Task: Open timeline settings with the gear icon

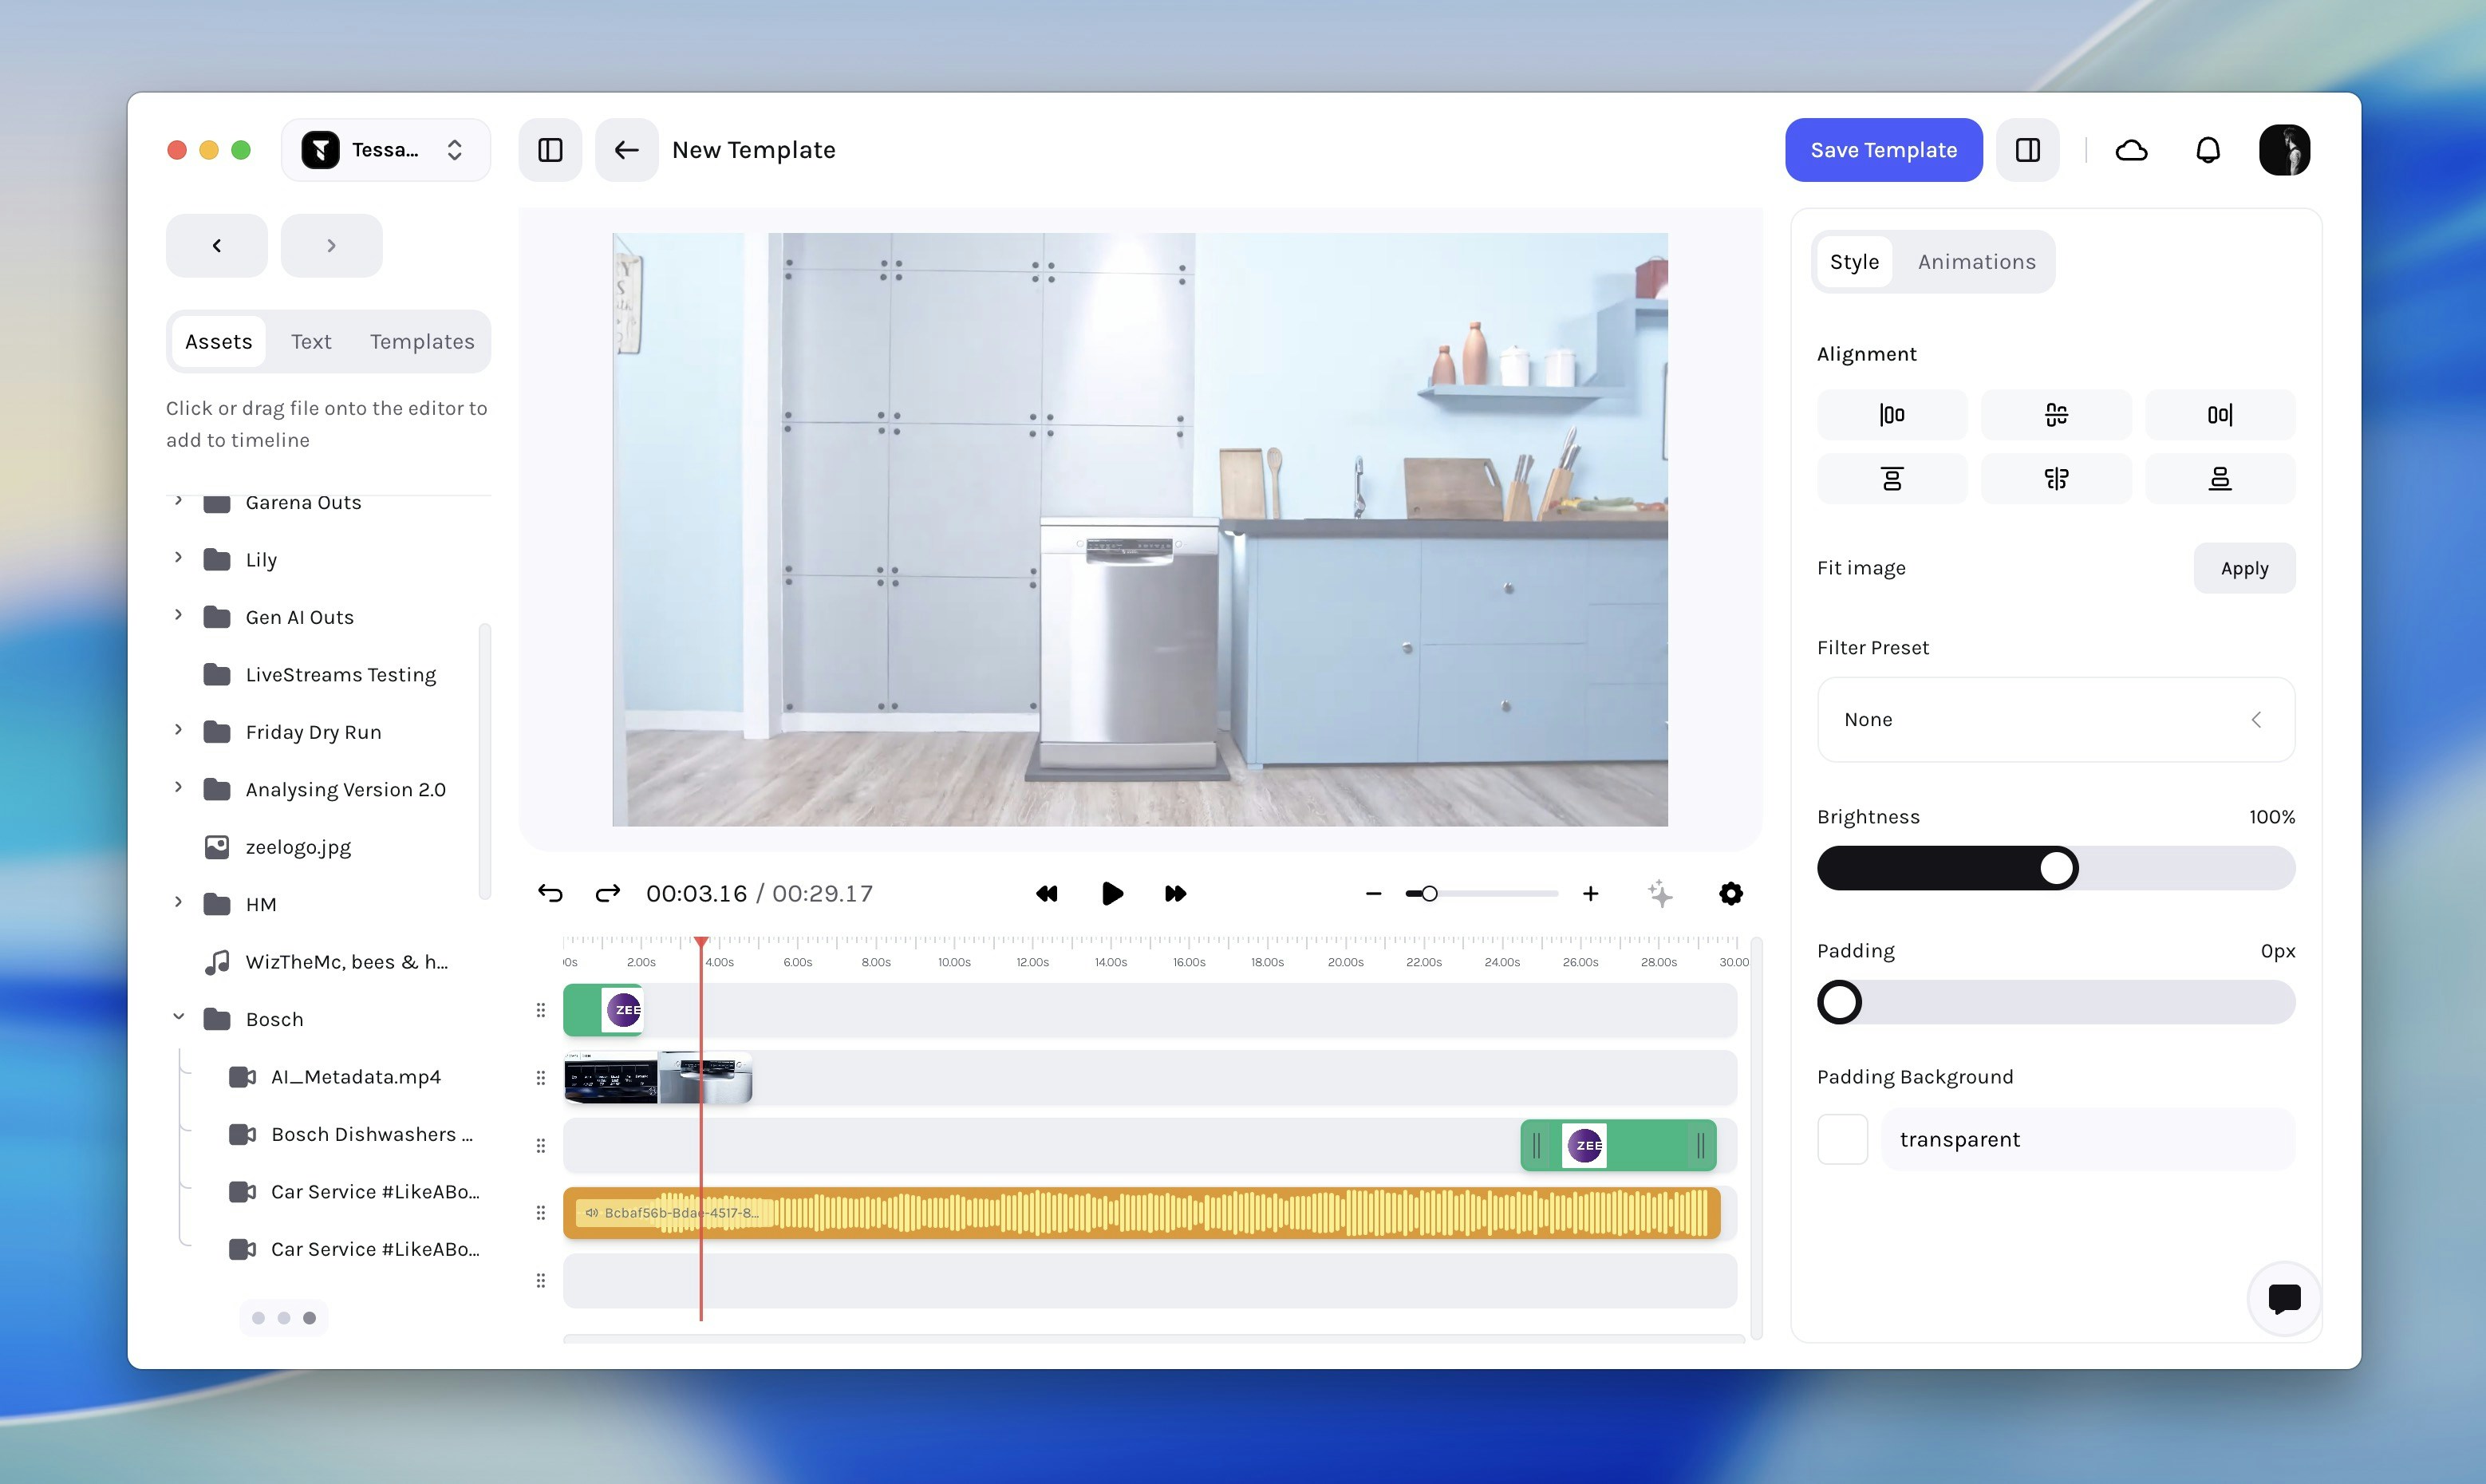Action: pyautogui.click(x=1731, y=893)
